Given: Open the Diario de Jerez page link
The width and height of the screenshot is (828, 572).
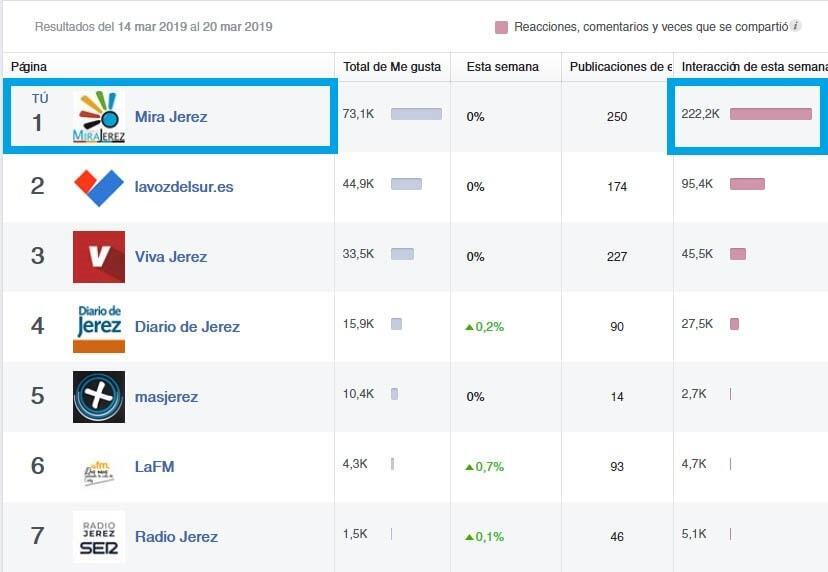Looking at the screenshot, I should pyautogui.click(x=187, y=327).
